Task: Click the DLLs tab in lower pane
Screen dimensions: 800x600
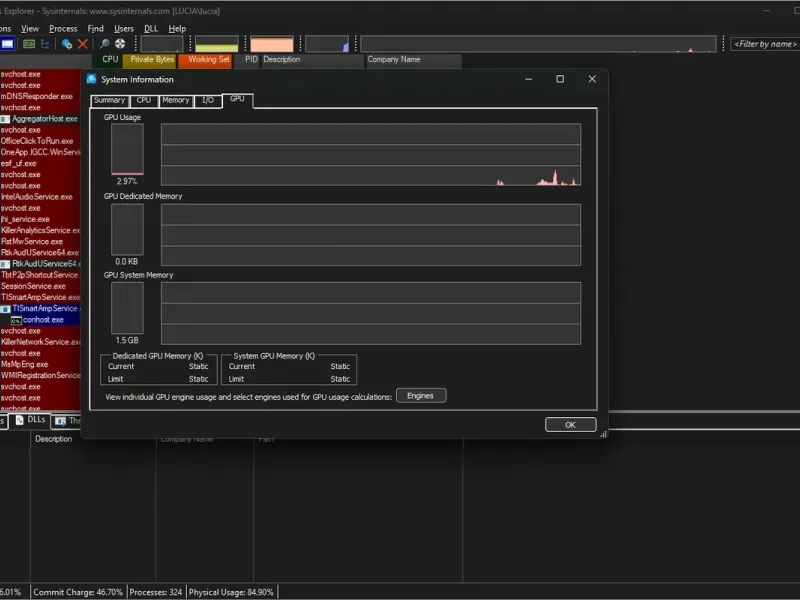Action: click(31, 420)
